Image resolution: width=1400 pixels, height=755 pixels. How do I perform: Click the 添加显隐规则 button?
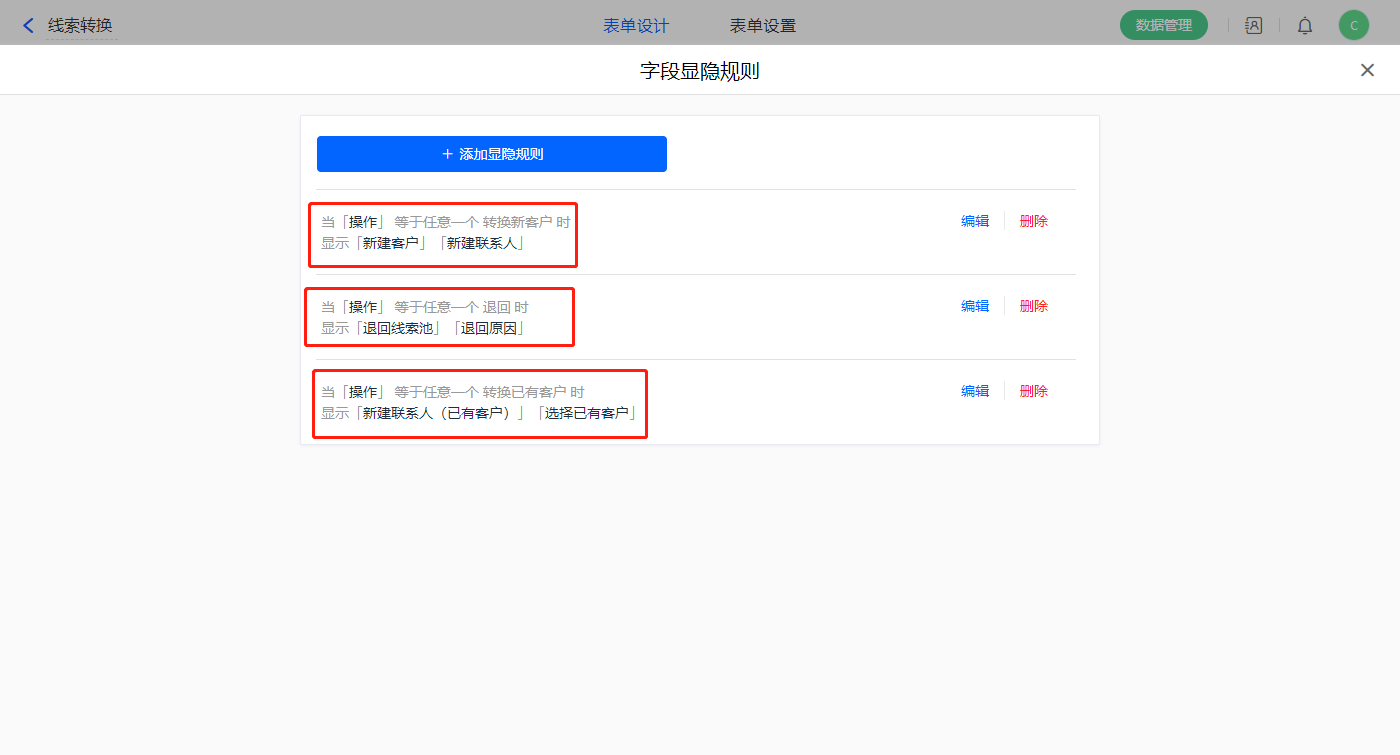(492, 154)
